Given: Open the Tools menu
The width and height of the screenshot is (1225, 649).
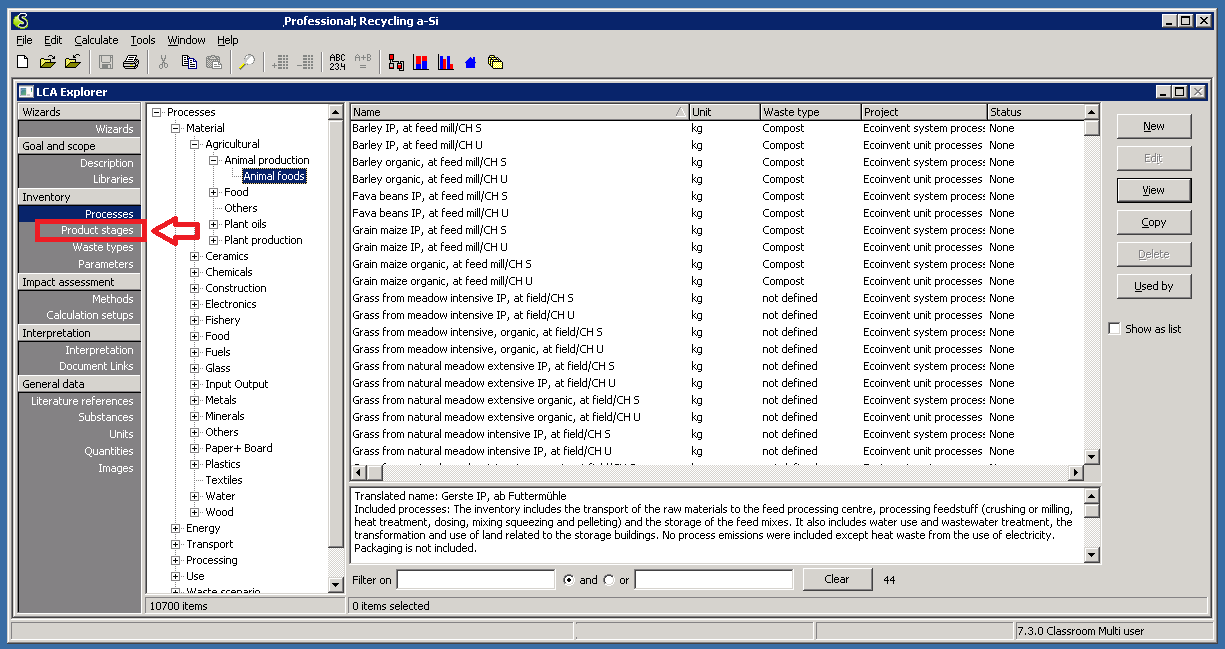Looking at the screenshot, I should click(143, 40).
